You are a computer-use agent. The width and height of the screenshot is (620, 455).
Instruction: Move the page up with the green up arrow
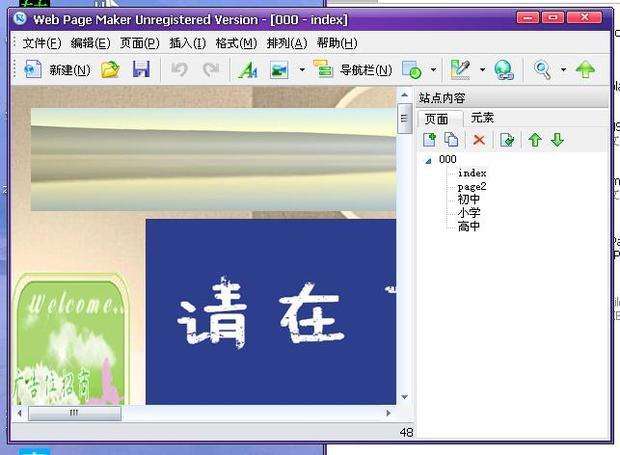pyautogui.click(x=535, y=140)
